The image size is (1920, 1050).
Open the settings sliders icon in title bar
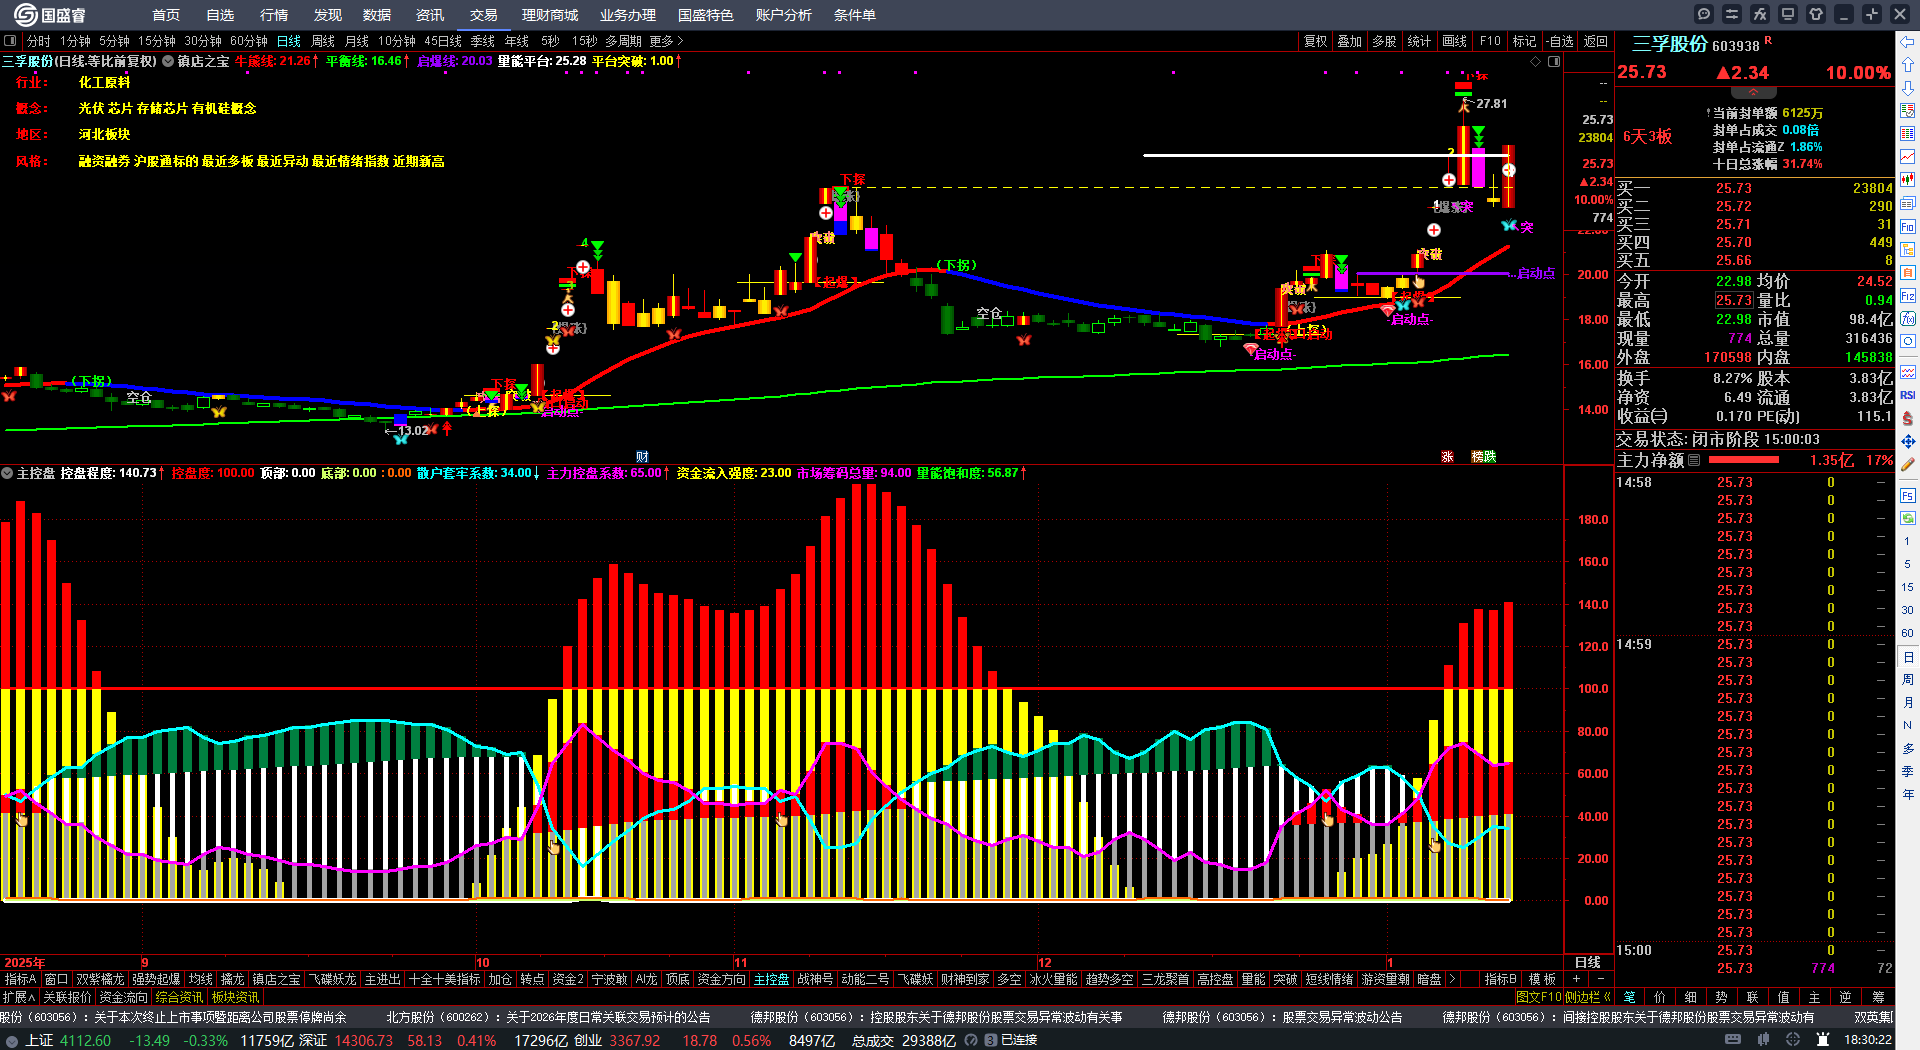[x=1732, y=14]
